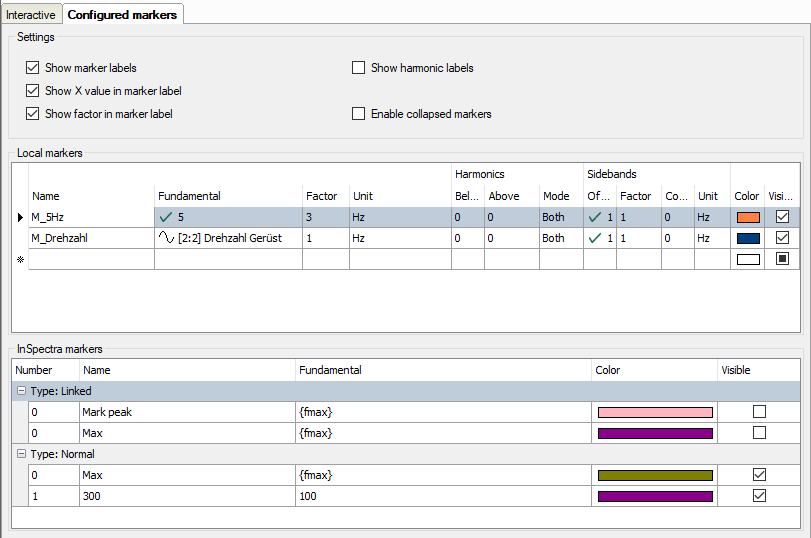The width and height of the screenshot is (811, 538).
Task: Click the orange color swatch for M_5Hz
Action: point(747,216)
